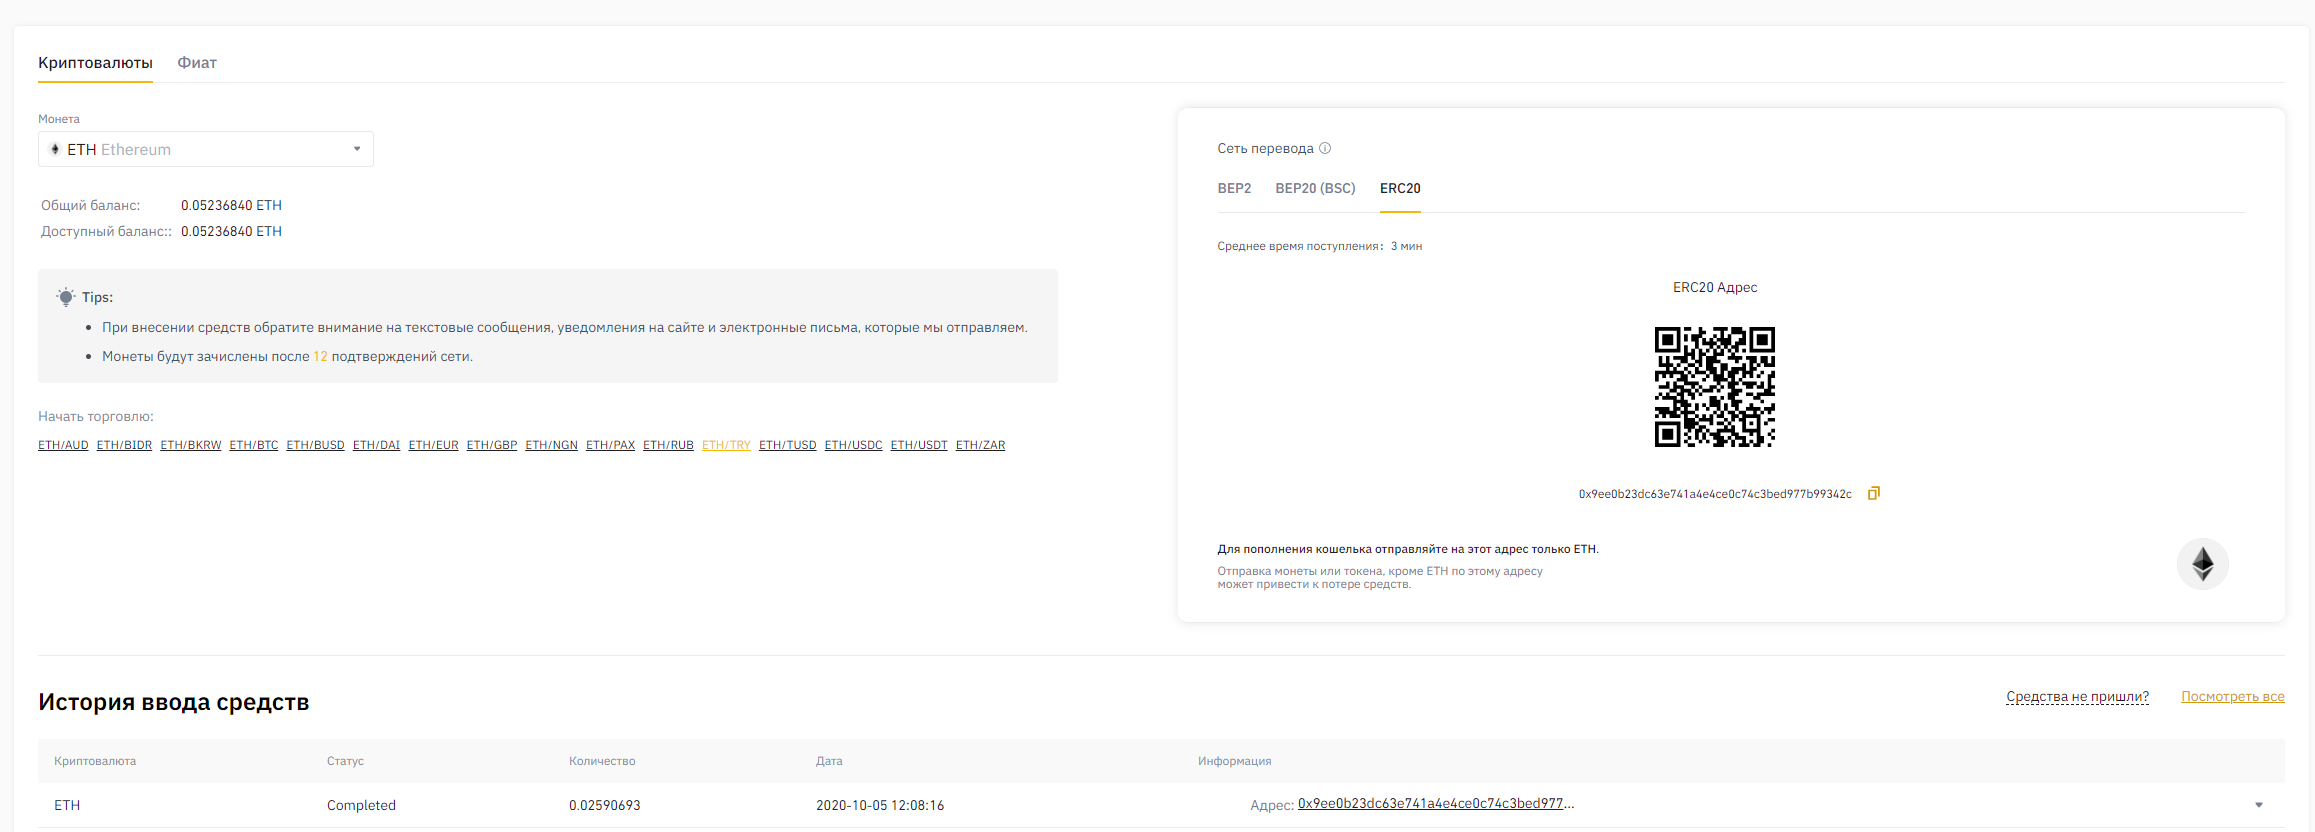
Task: Open the ETH/BIDR trading pair
Action: [x=124, y=445]
